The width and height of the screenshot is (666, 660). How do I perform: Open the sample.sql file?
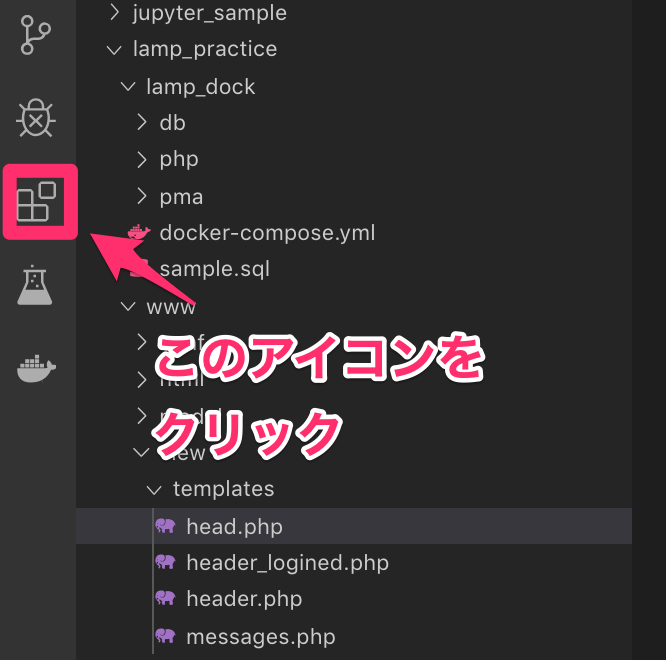pyautogui.click(x=214, y=269)
